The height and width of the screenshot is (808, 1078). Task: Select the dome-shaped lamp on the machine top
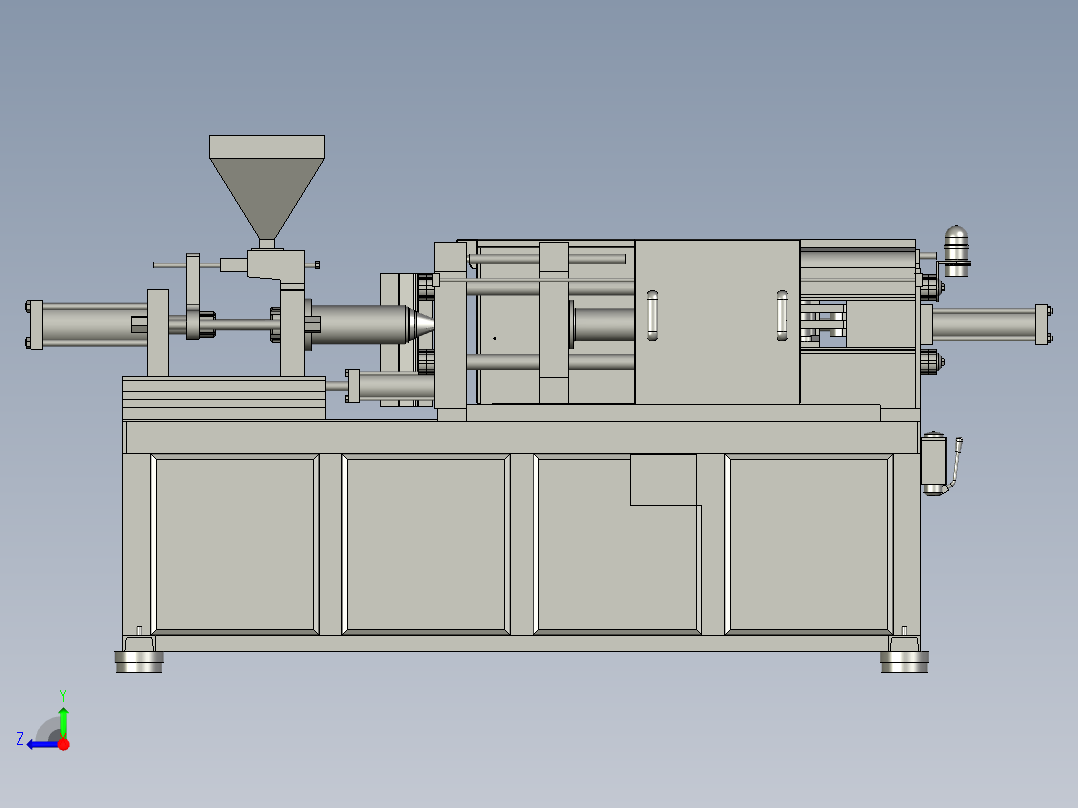pos(956,250)
